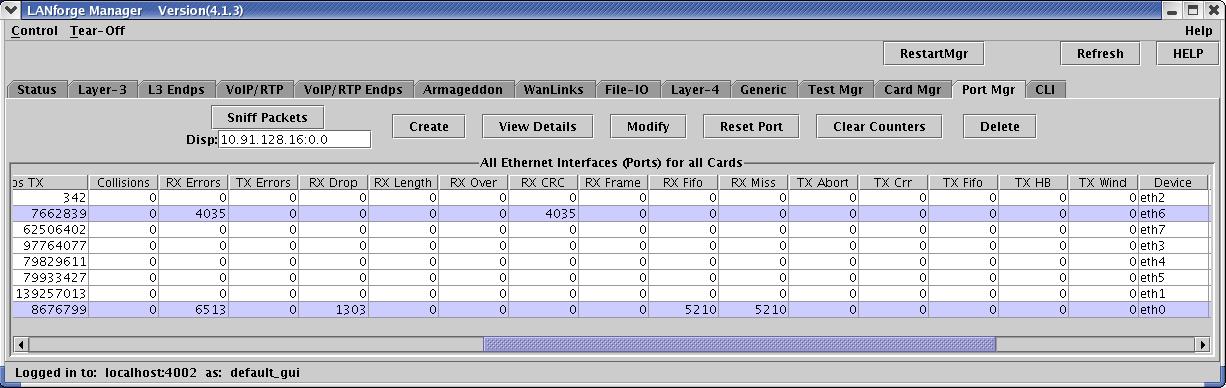Switch to the Layer-3 tab
Screen dimensions: 1226x388
[102, 89]
